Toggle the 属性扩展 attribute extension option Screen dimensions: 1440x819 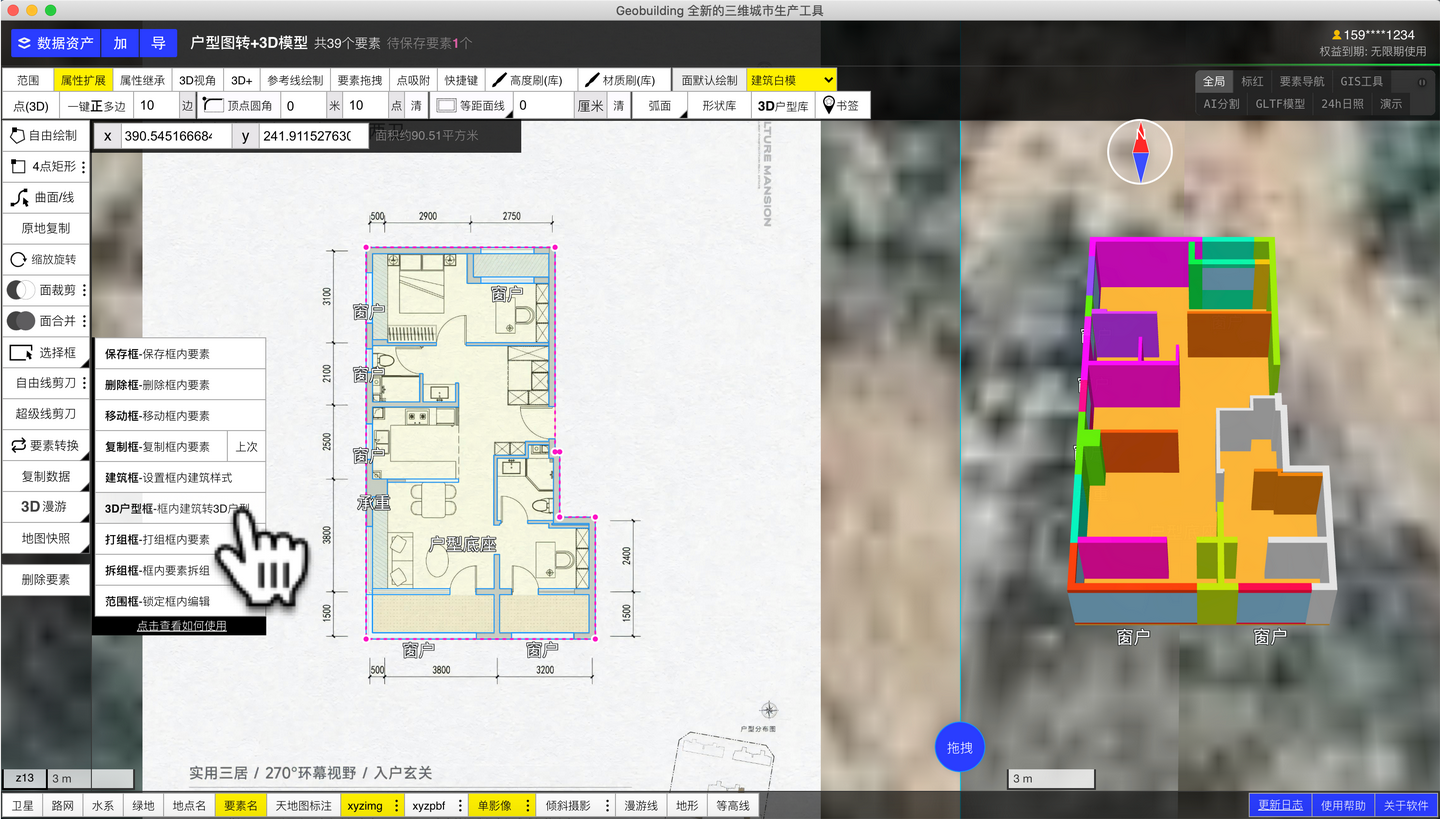tap(83, 80)
